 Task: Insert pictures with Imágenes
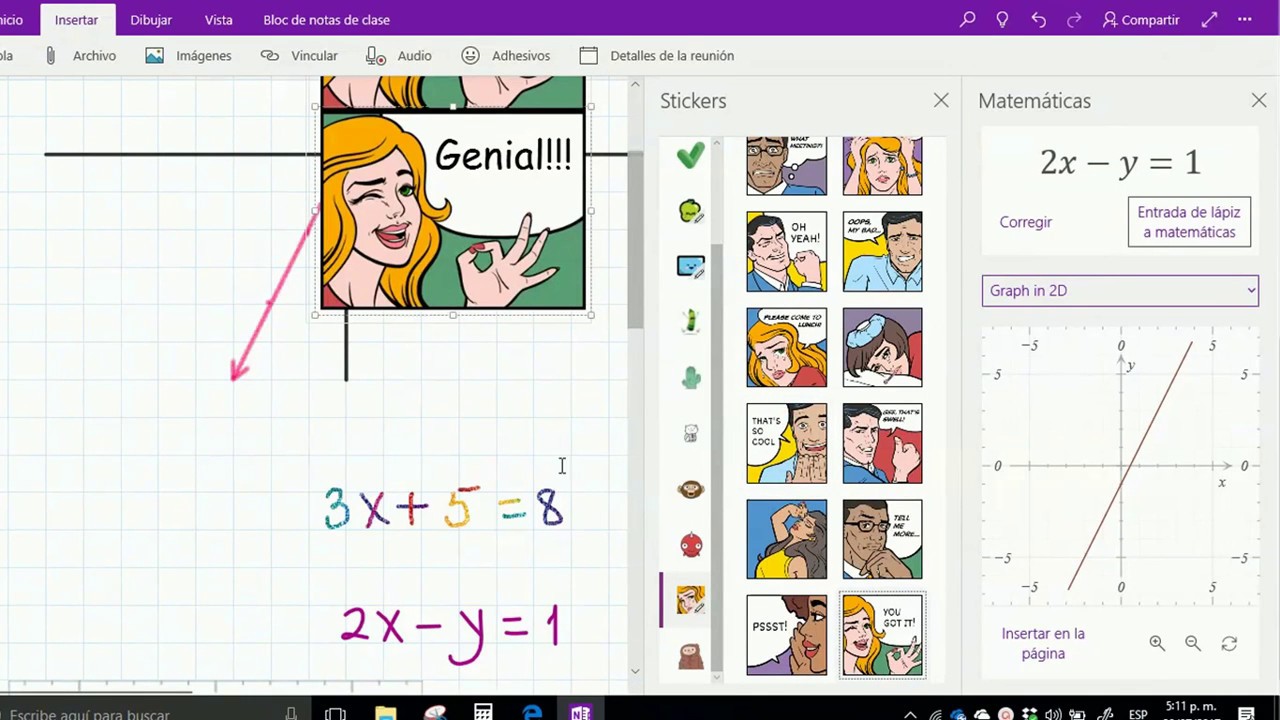(x=188, y=56)
